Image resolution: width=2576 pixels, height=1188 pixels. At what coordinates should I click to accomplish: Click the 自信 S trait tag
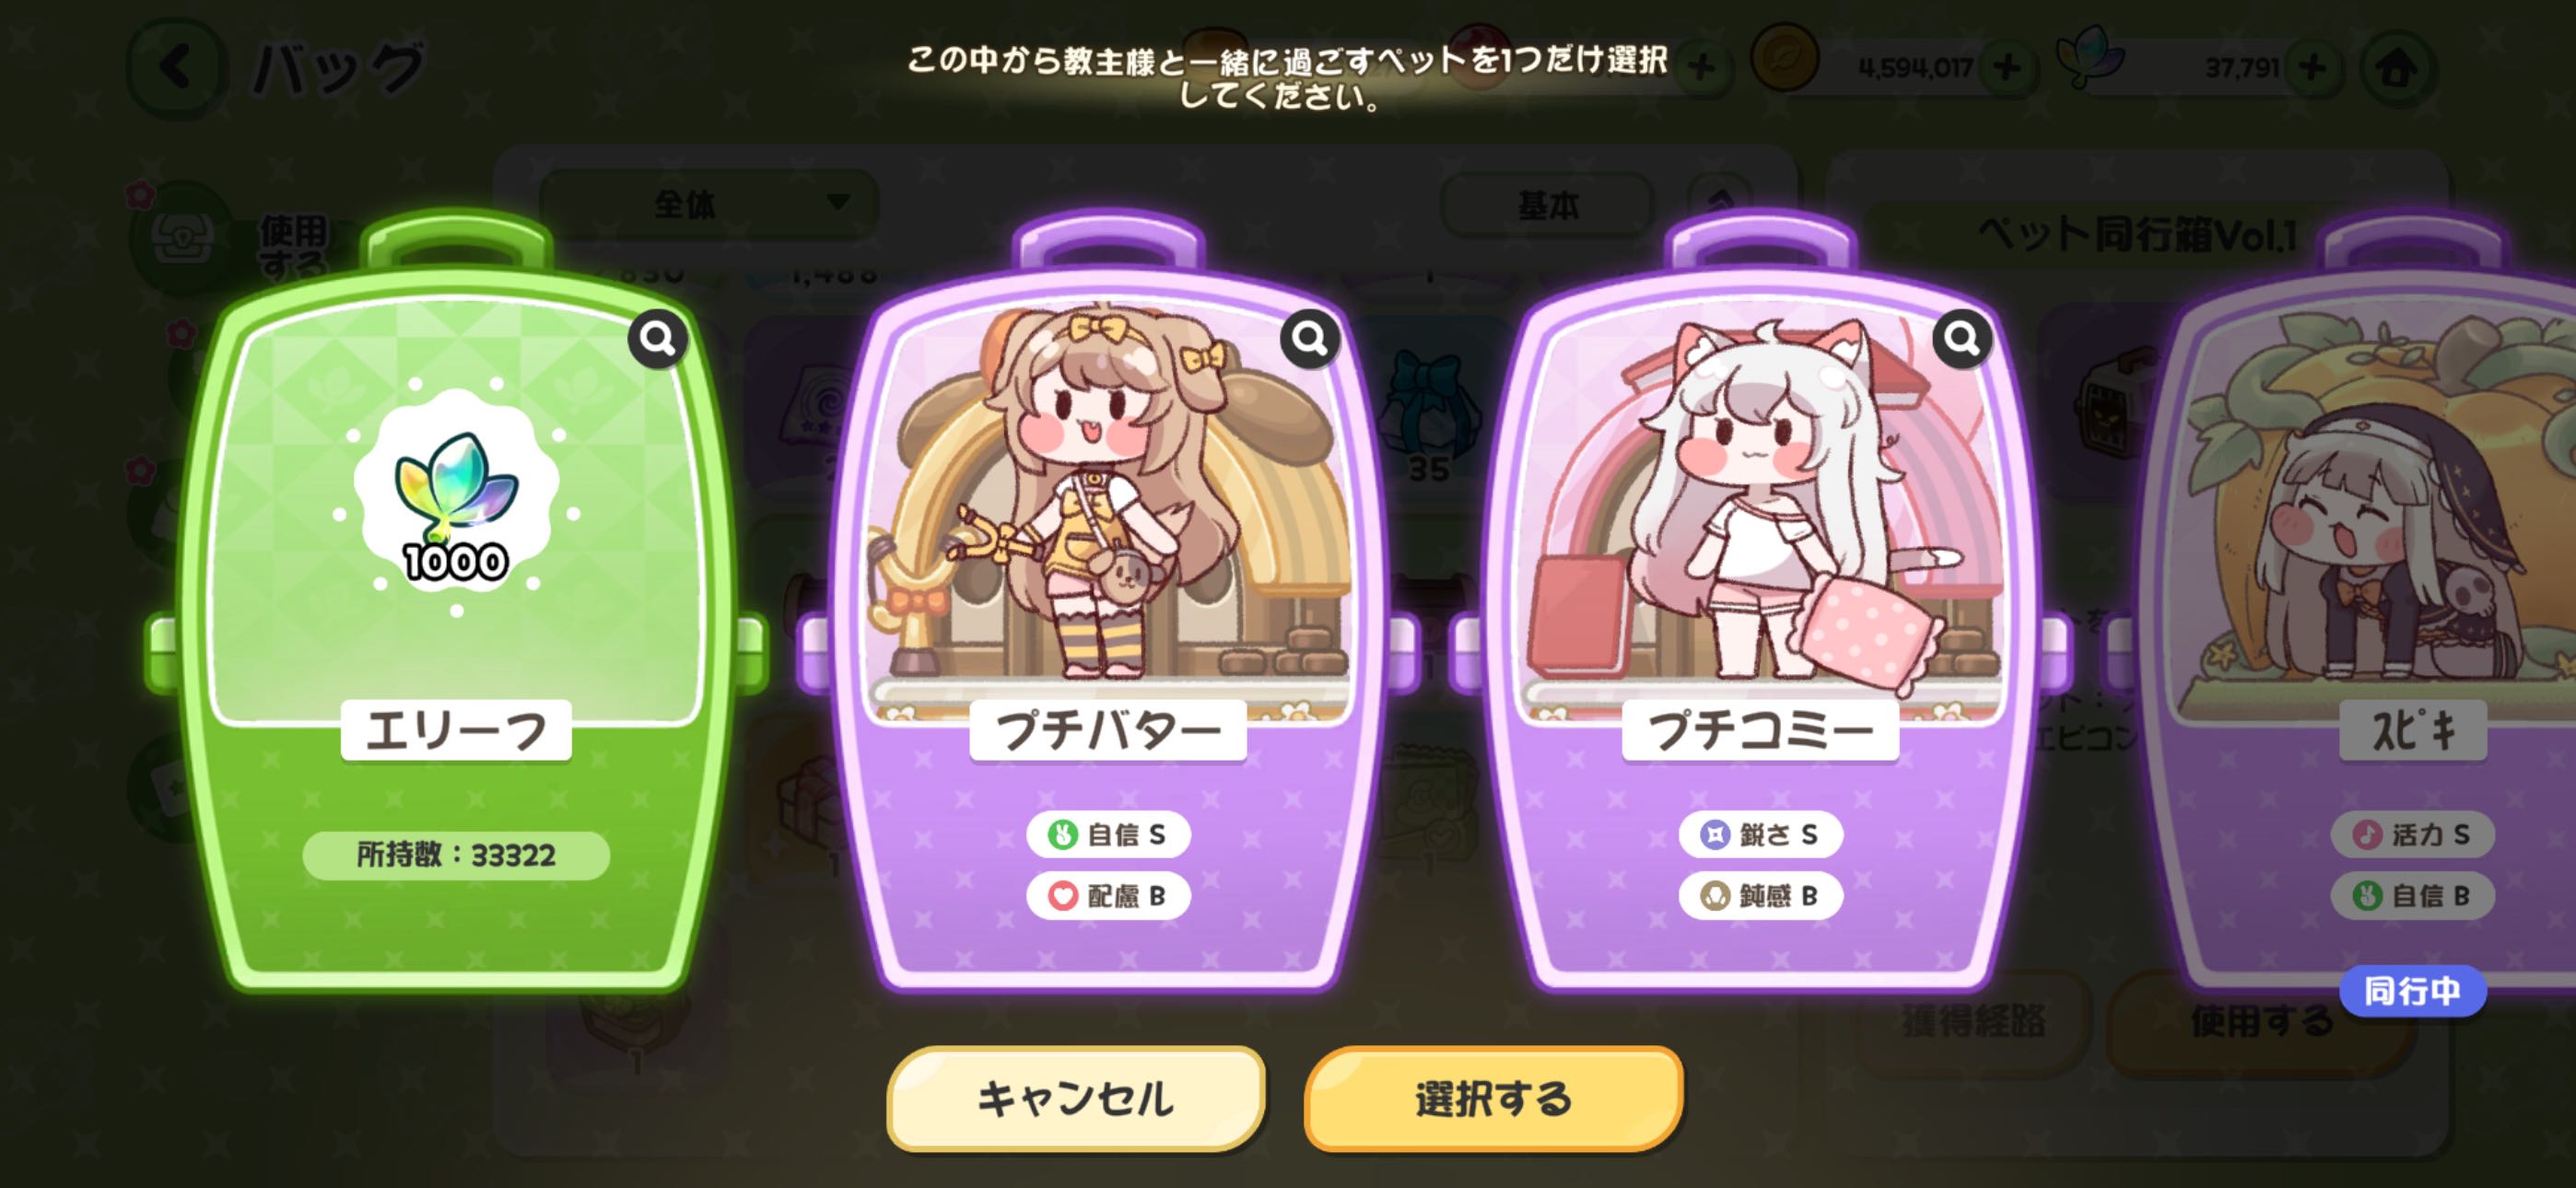(1108, 834)
